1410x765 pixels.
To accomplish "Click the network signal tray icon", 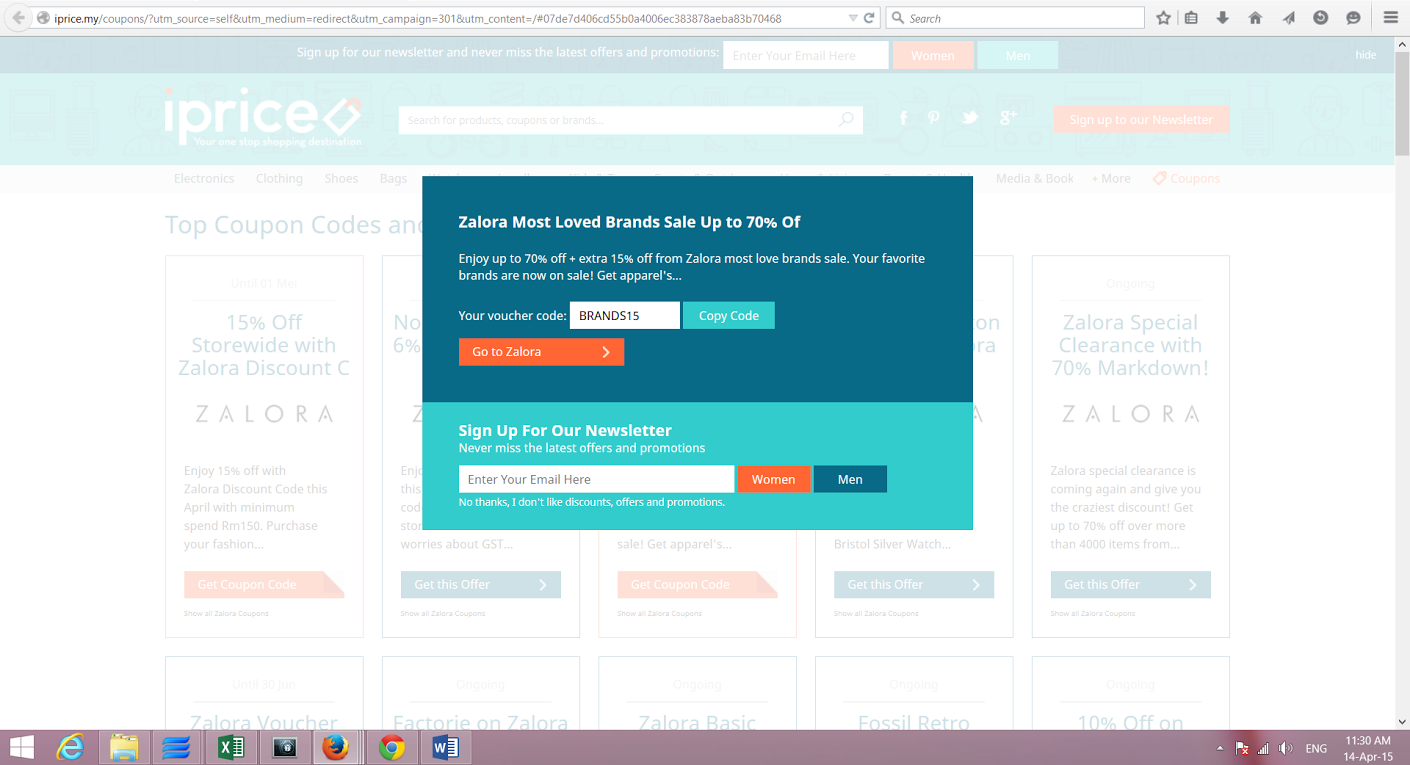I will (x=1263, y=748).
